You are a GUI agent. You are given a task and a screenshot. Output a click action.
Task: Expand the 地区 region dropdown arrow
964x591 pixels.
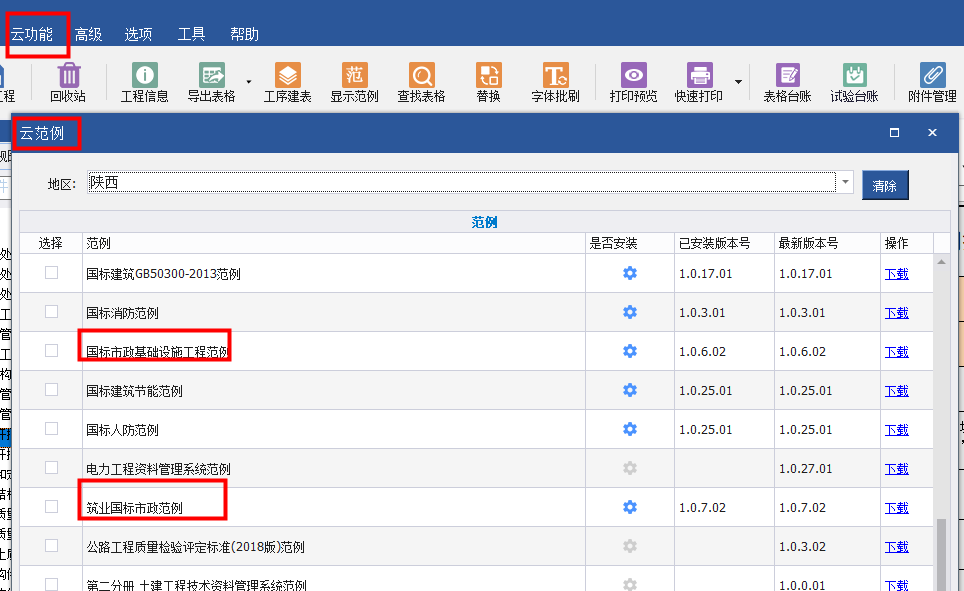point(845,183)
